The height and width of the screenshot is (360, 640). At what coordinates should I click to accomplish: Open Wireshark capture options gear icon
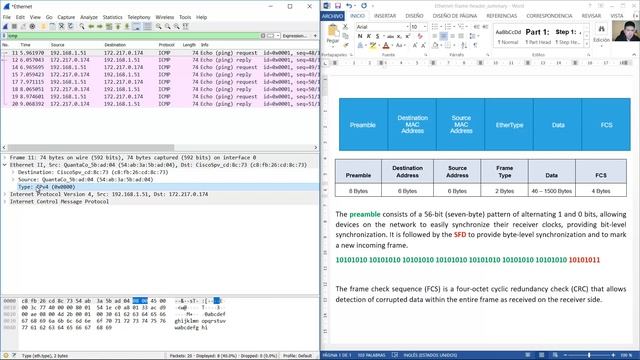coord(32,26)
